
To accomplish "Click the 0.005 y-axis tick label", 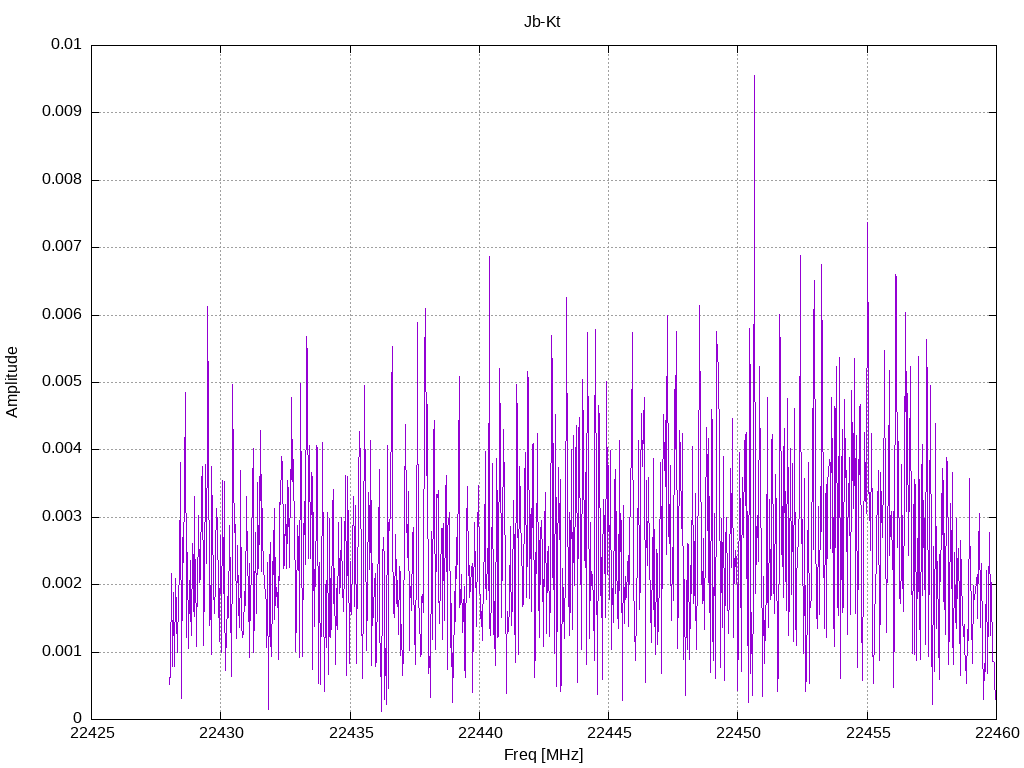I will pyautogui.click(x=61, y=382).
